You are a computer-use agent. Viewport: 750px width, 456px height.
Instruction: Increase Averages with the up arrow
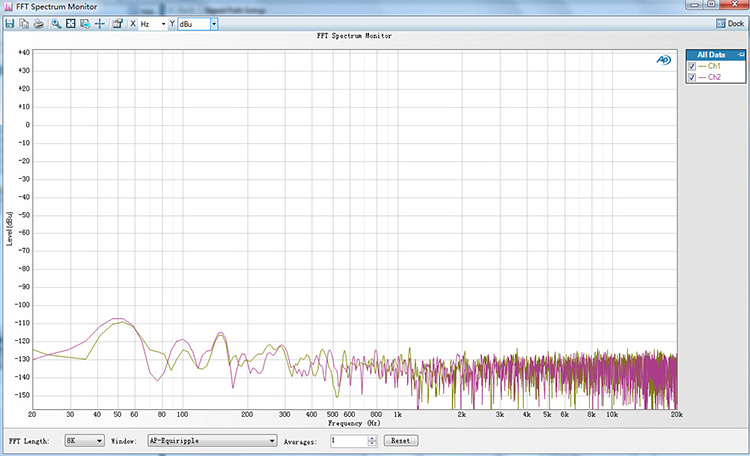371,437
